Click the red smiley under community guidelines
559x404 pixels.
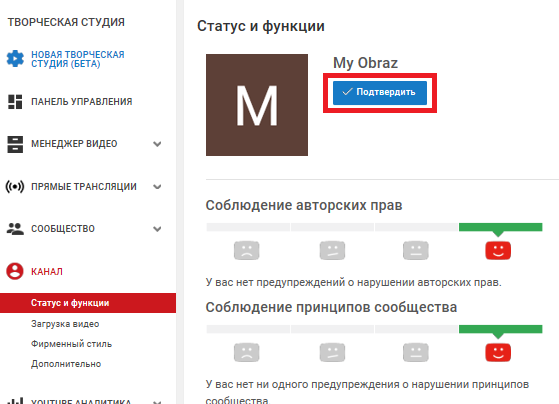tap(498, 352)
